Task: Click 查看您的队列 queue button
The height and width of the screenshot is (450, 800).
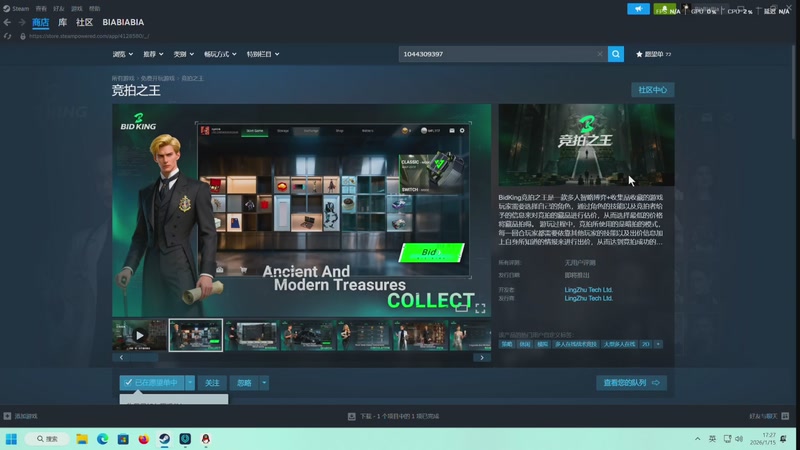Action: [x=631, y=383]
